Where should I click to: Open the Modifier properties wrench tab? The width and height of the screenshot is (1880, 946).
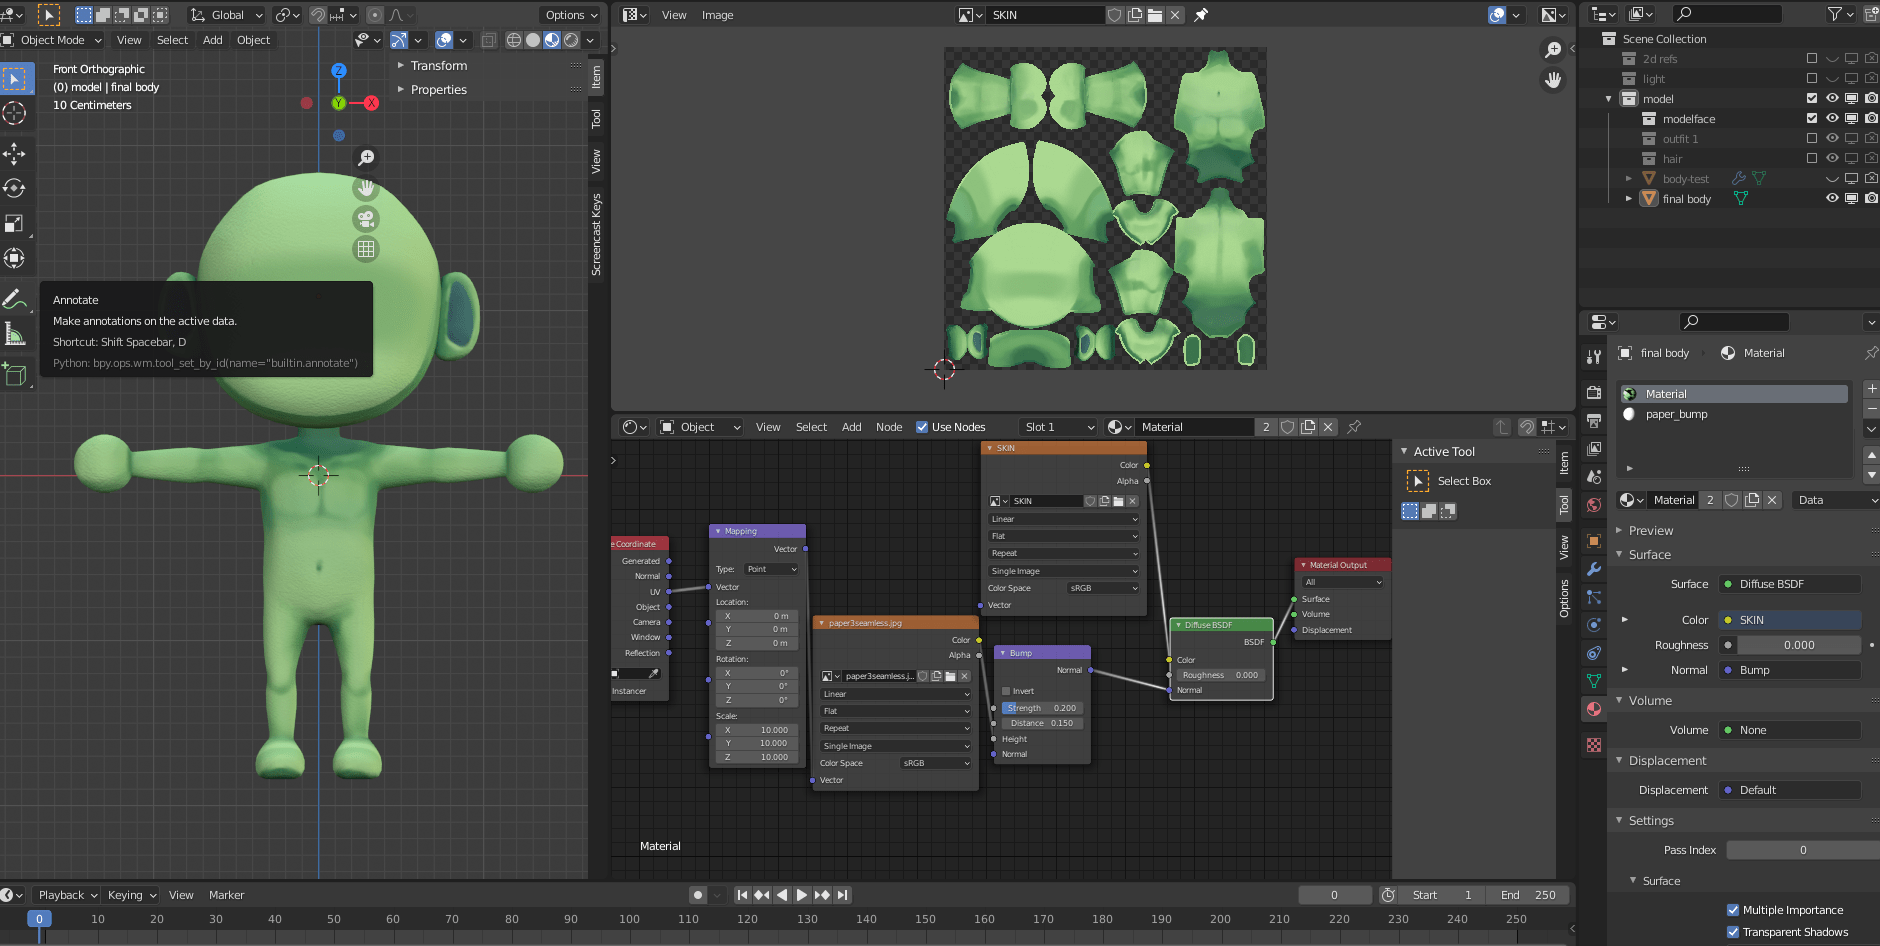[x=1594, y=569]
